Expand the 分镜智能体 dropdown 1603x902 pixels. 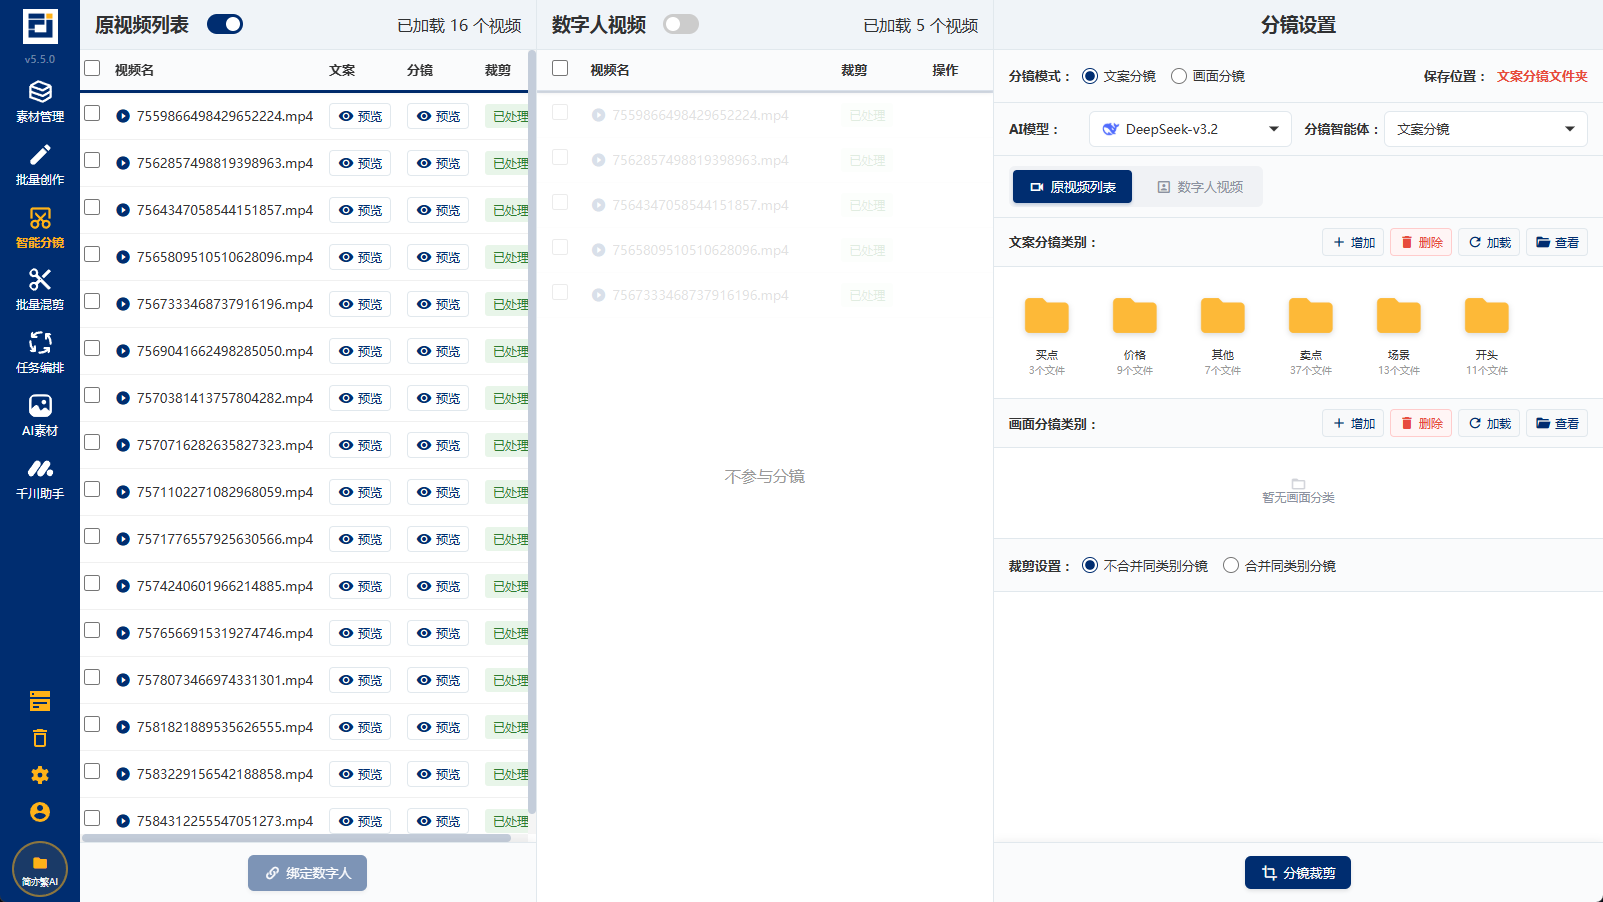click(x=1485, y=128)
